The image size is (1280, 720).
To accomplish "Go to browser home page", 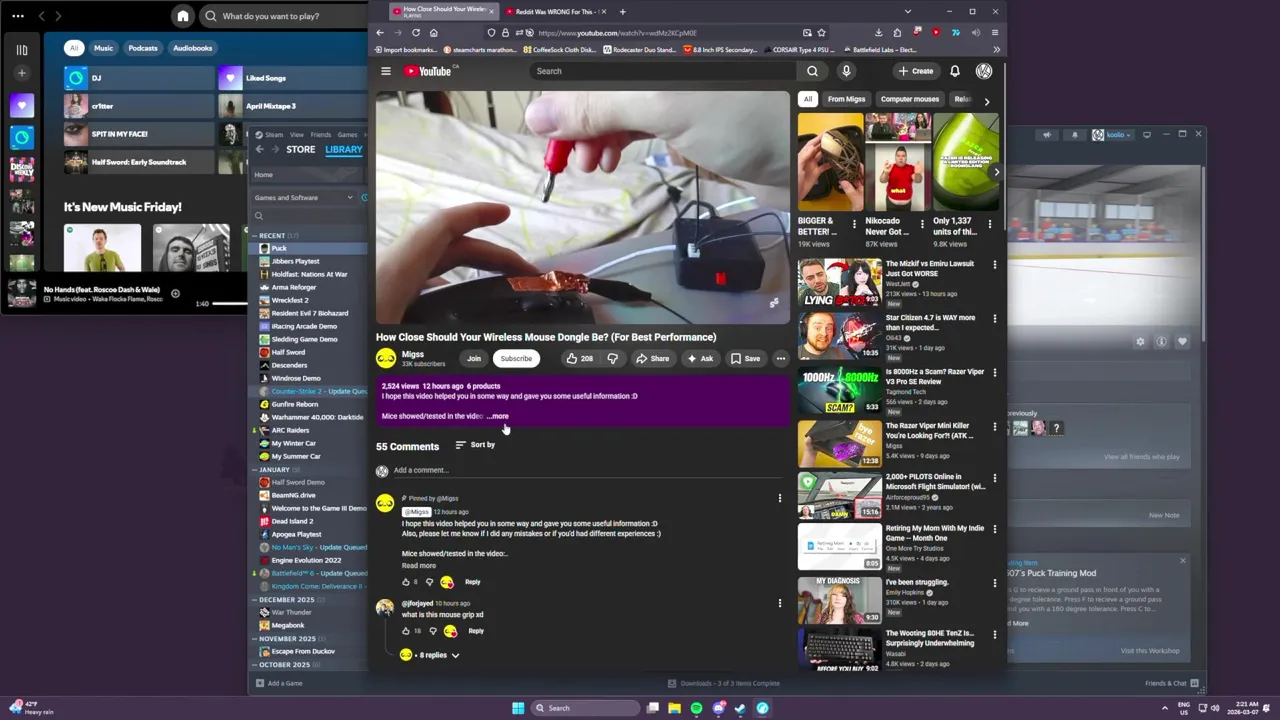I will coord(433,32).
